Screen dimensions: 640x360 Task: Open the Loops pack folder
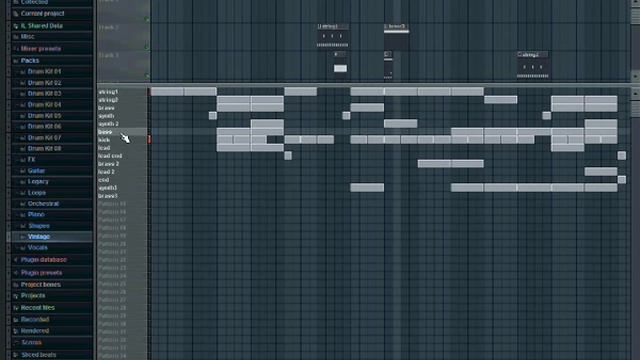37,193
